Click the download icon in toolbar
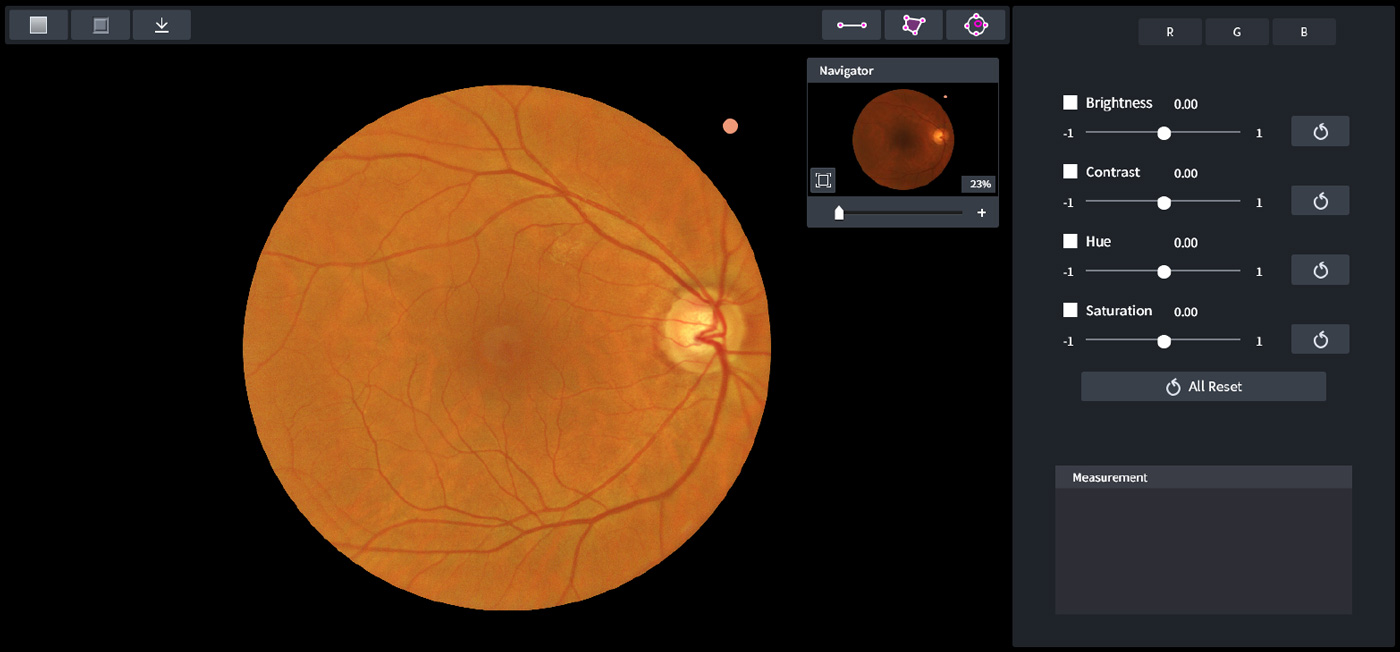Screen dimensions: 1400x652 pos(161,25)
